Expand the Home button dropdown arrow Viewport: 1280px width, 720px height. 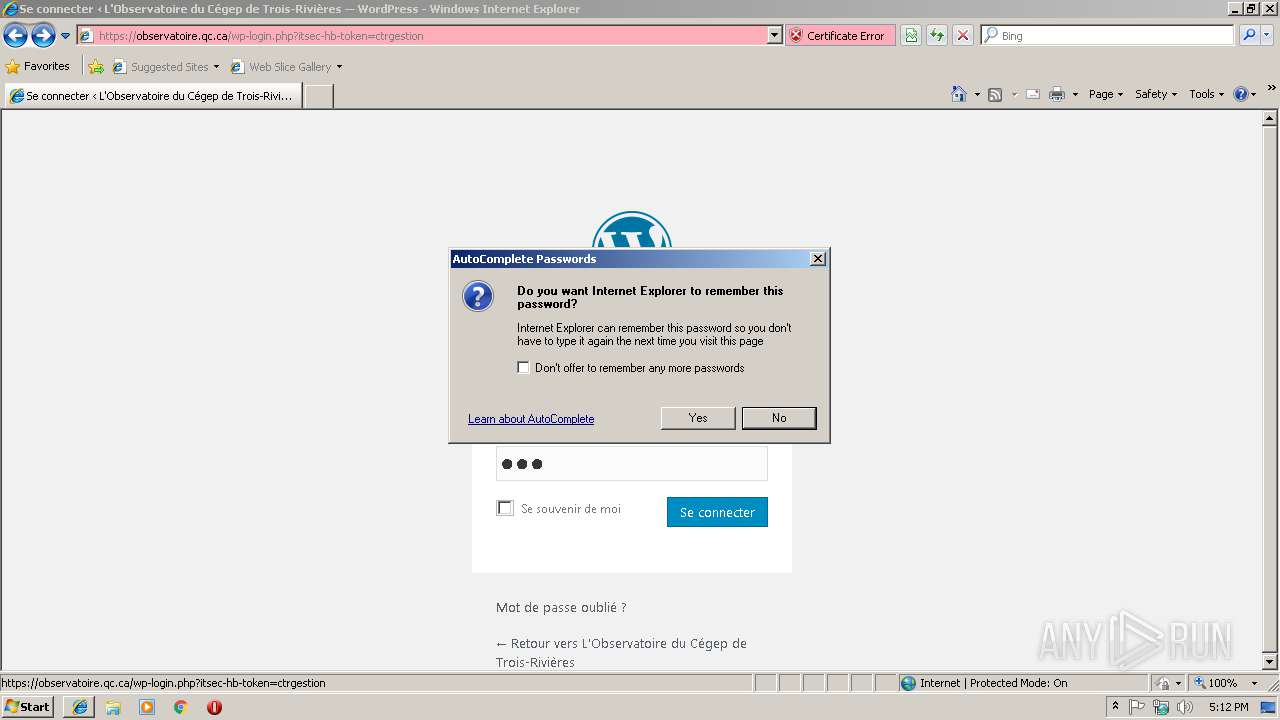point(976,94)
